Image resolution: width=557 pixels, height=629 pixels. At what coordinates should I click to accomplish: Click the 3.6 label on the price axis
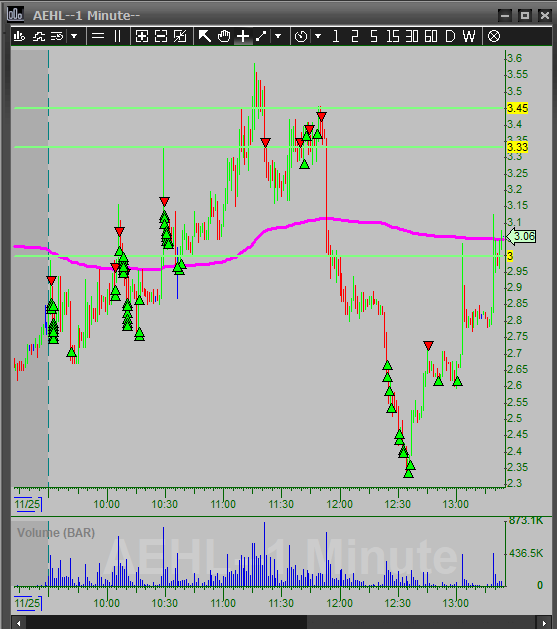514,58
